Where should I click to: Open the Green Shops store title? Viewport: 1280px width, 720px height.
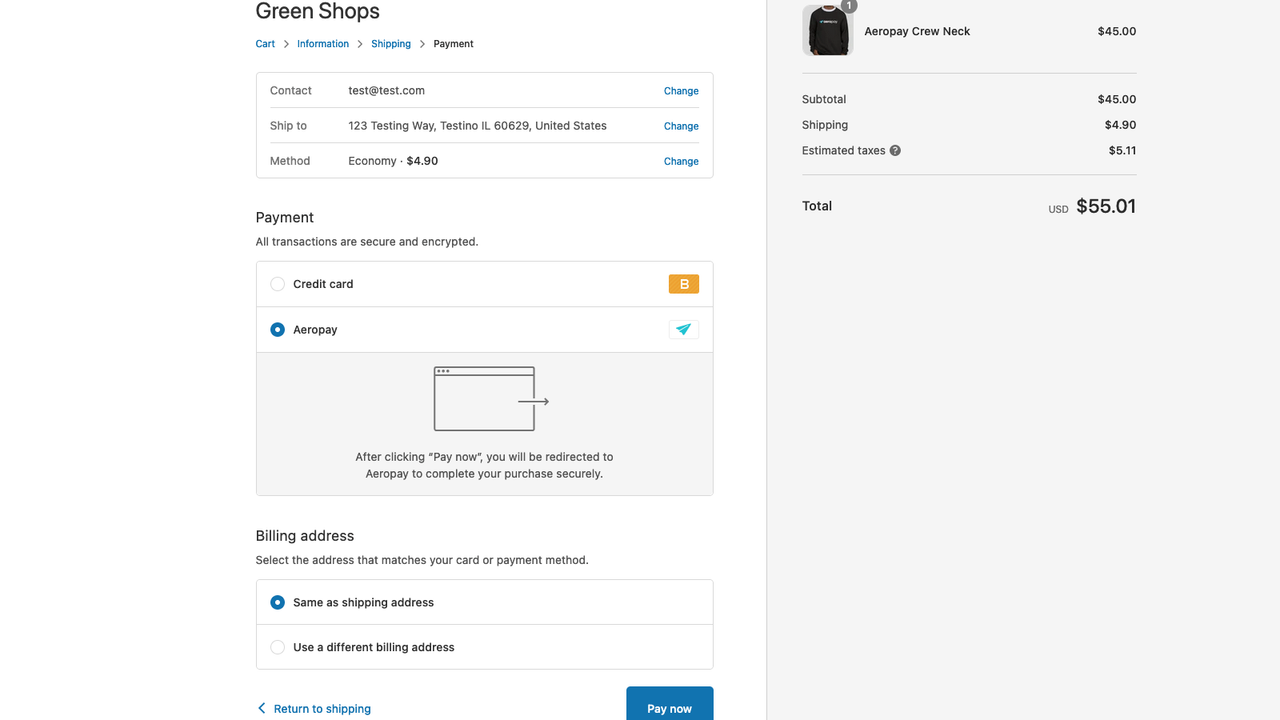318,12
